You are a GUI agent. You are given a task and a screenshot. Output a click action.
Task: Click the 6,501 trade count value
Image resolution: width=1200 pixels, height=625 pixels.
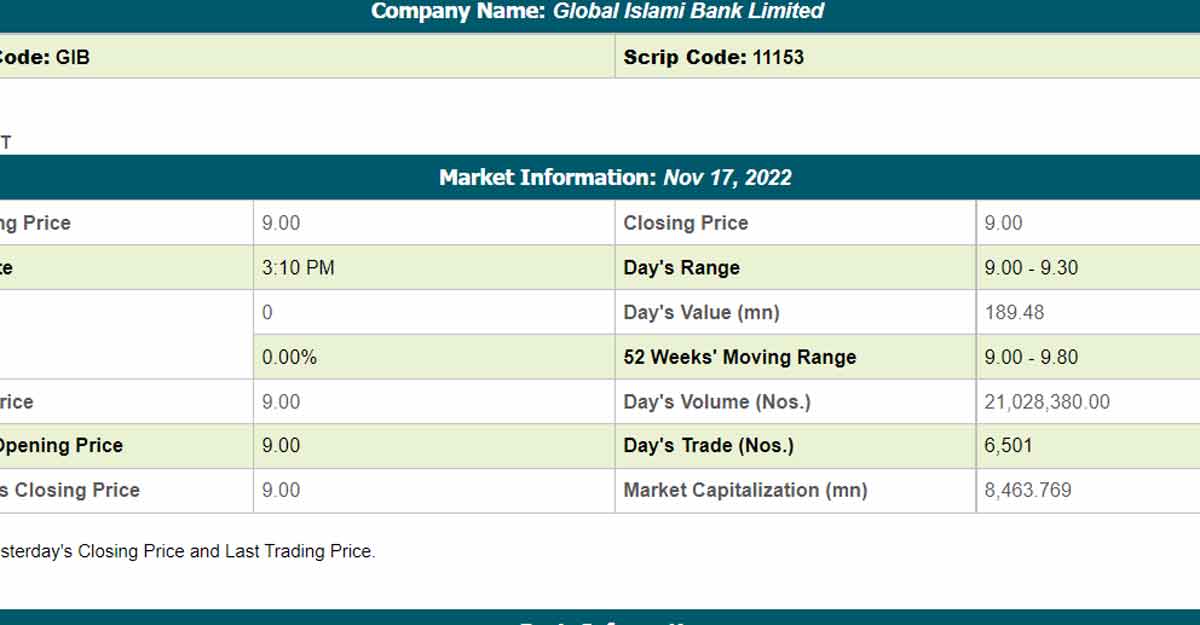(1008, 446)
